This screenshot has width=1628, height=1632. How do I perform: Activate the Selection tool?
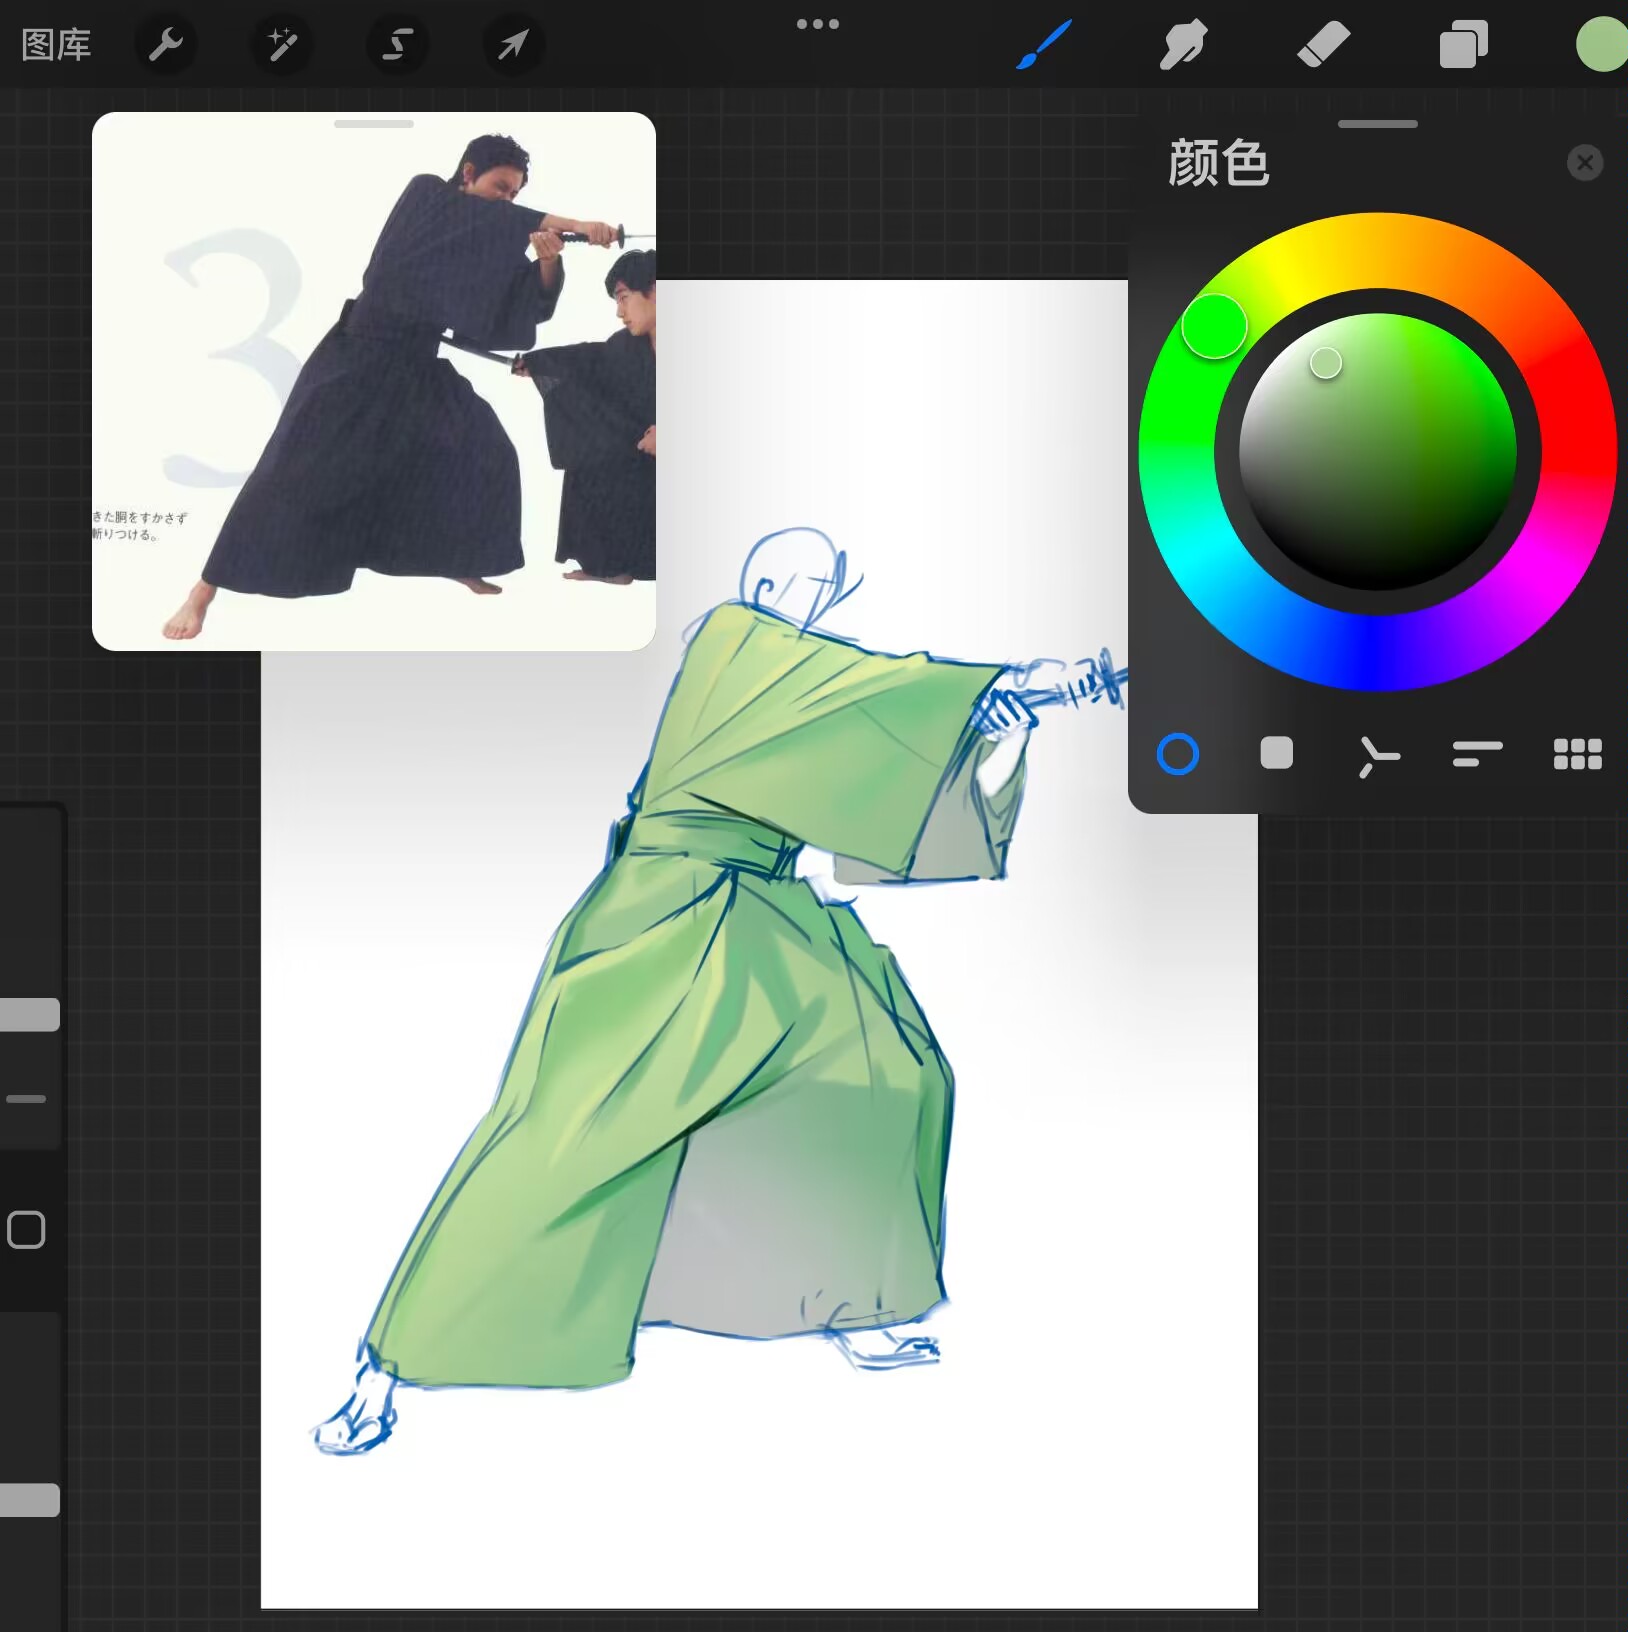click(x=398, y=45)
